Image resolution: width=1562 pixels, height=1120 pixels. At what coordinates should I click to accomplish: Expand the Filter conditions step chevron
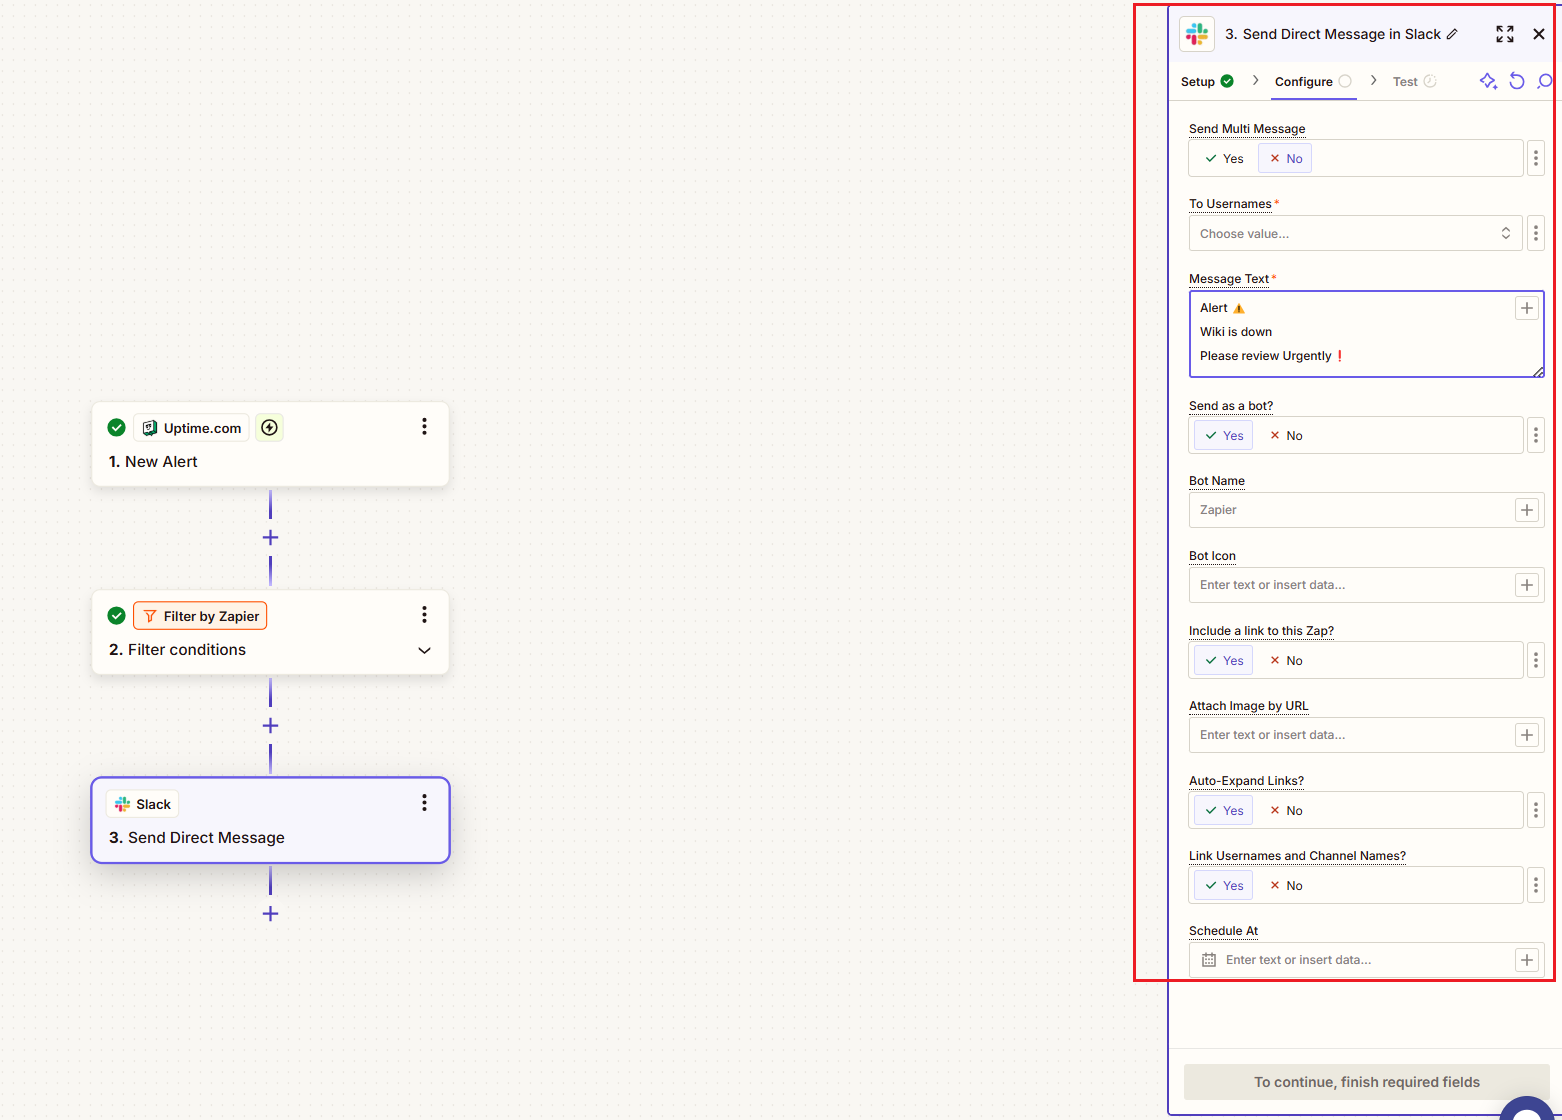pos(424,650)
